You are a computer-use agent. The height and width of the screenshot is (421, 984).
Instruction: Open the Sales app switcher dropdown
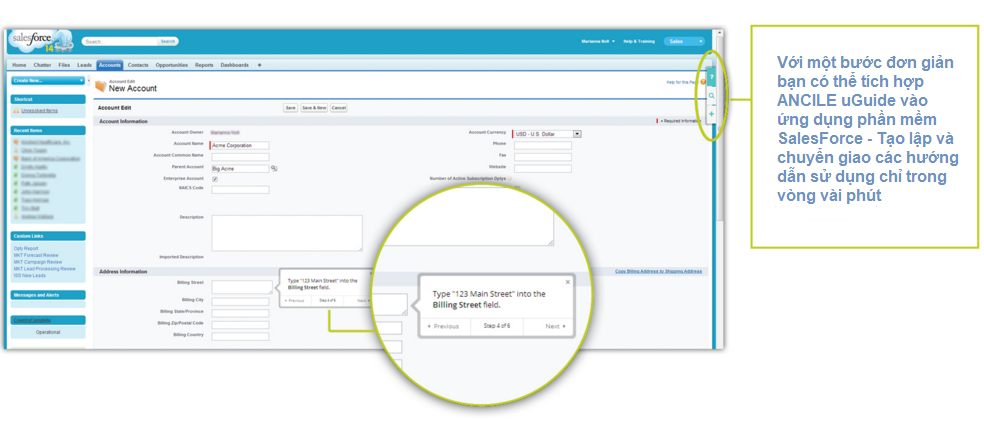(684, 41)
